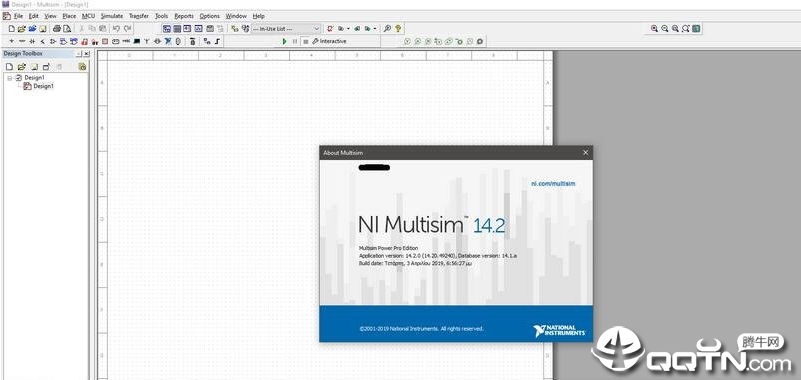Click the Interactive analysis button
This screenshot has width=801, height=380.
329,41
